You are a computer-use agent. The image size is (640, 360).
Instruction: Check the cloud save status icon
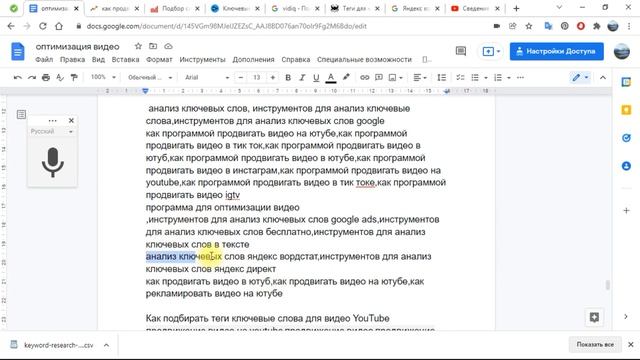tap(168, 47)
